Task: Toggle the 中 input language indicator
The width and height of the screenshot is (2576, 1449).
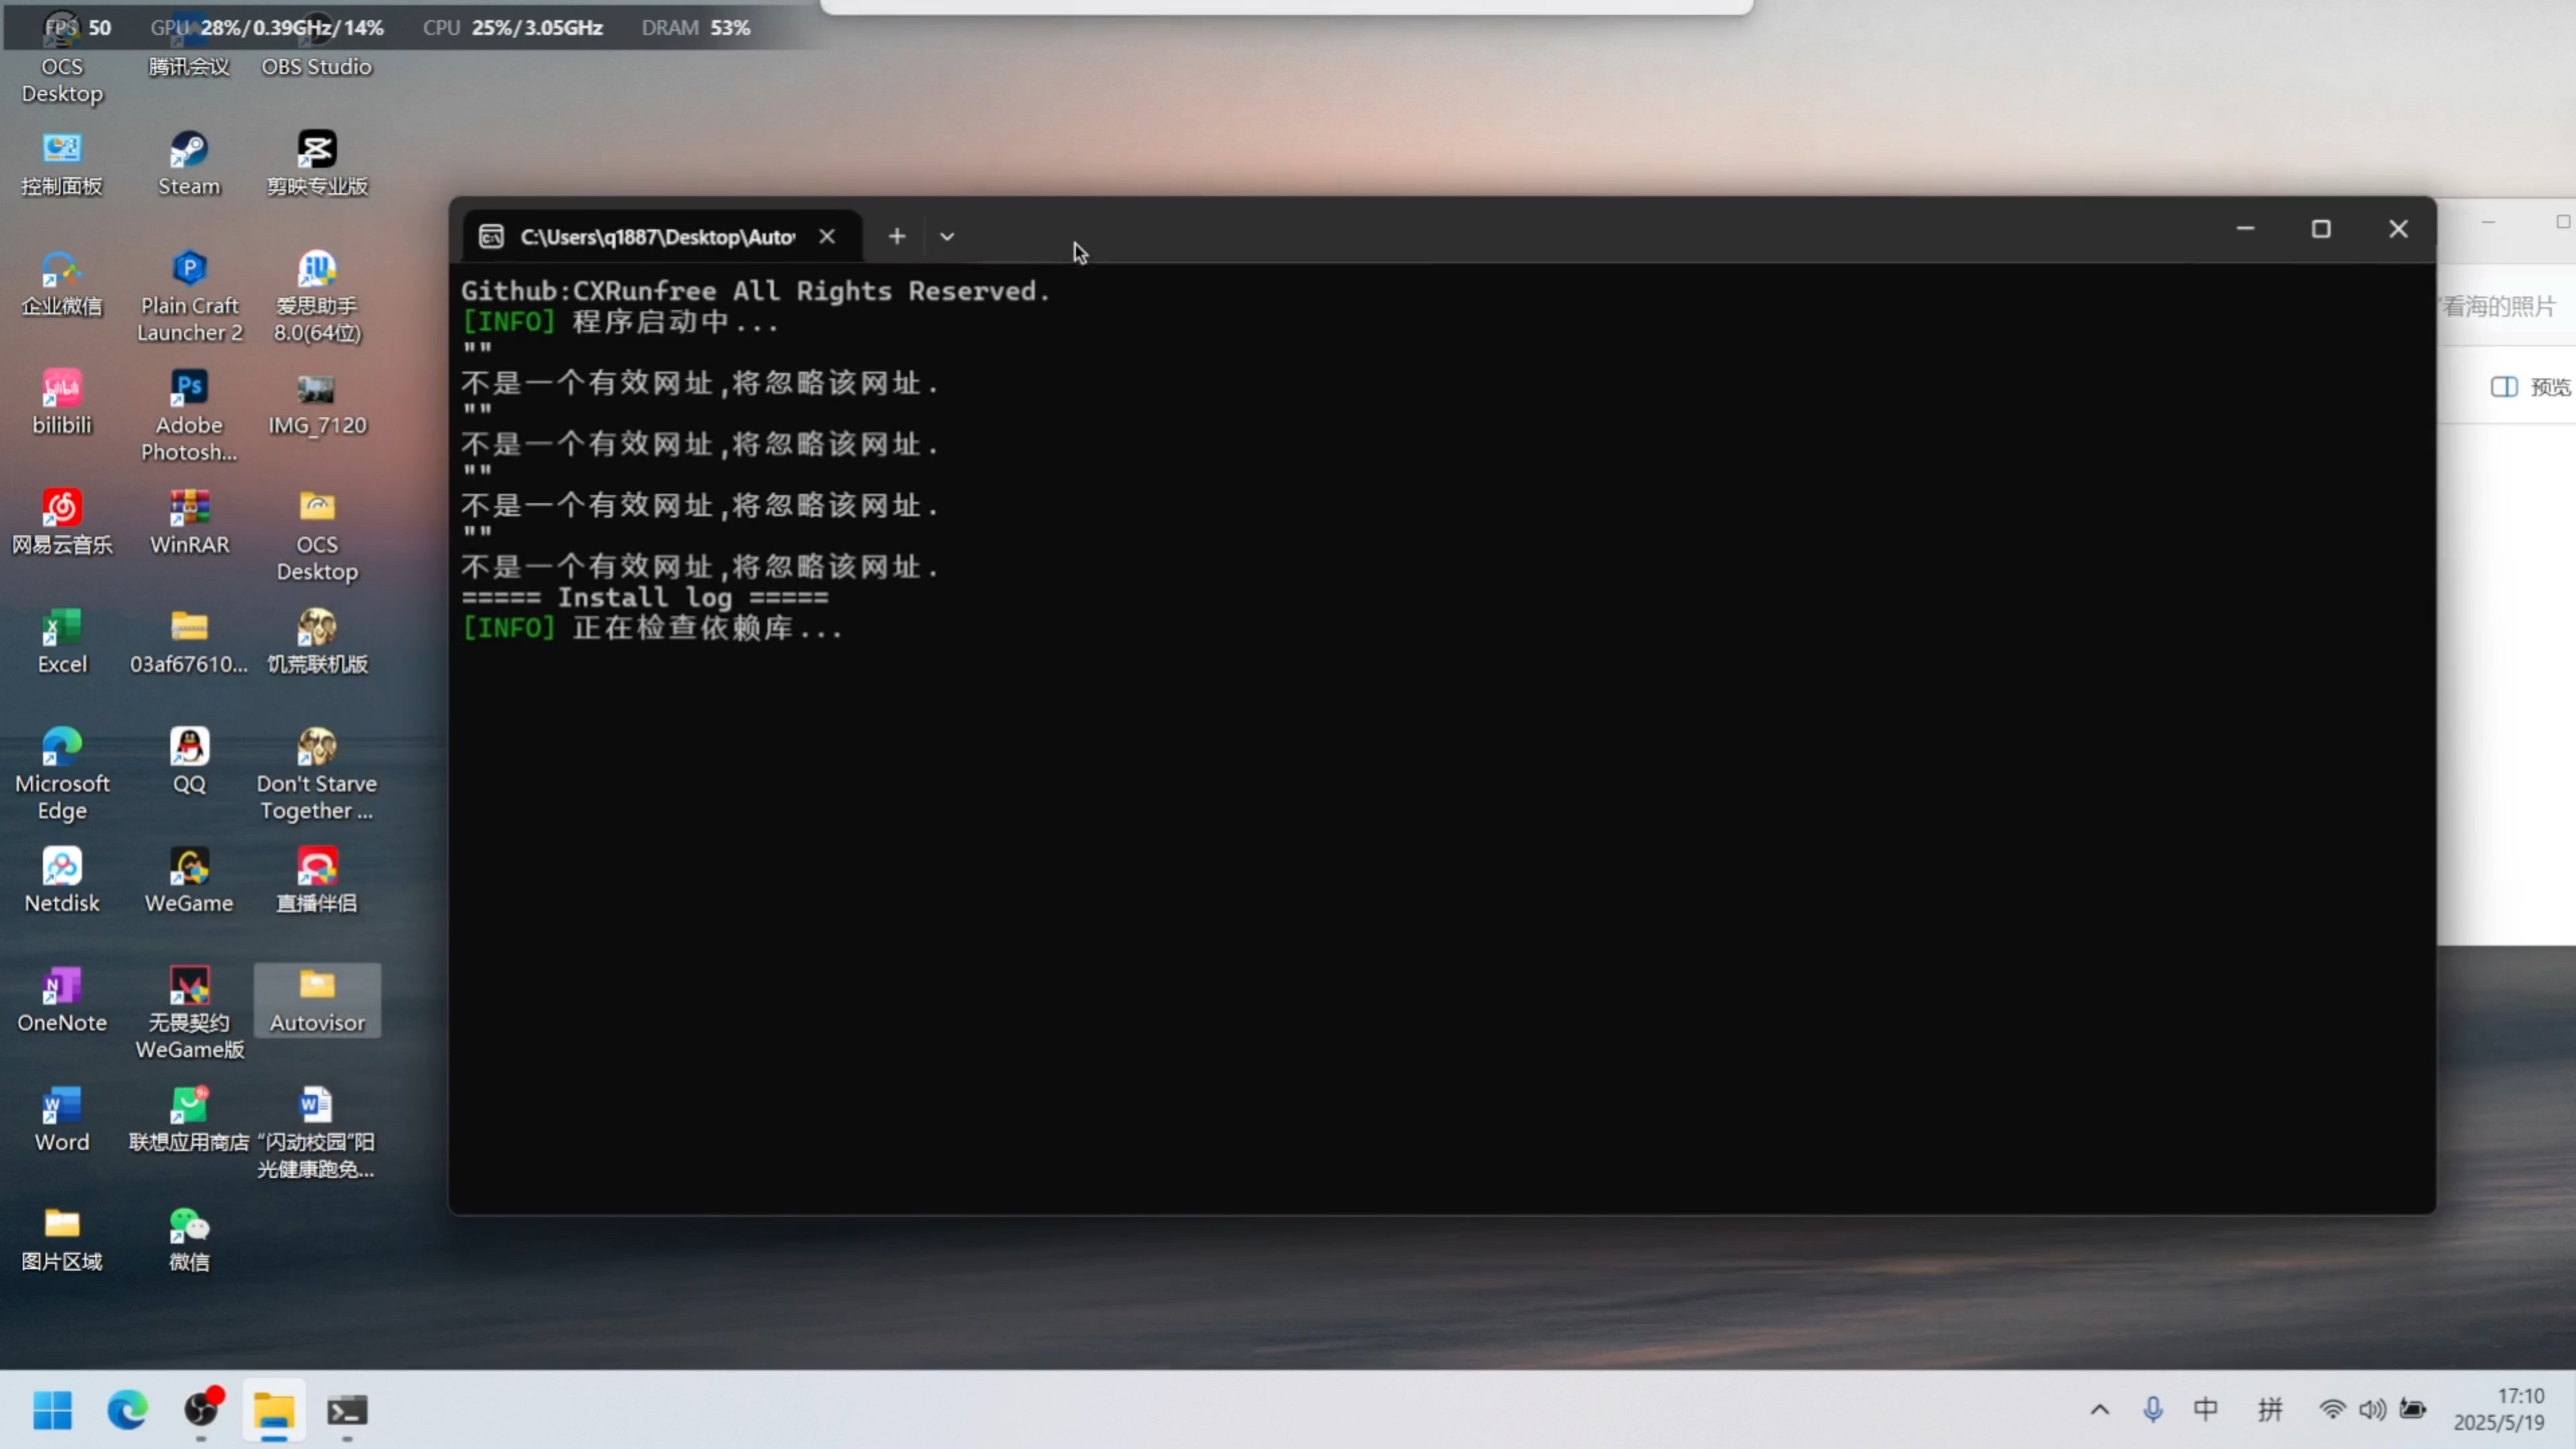Action: pos(2205,1410)
